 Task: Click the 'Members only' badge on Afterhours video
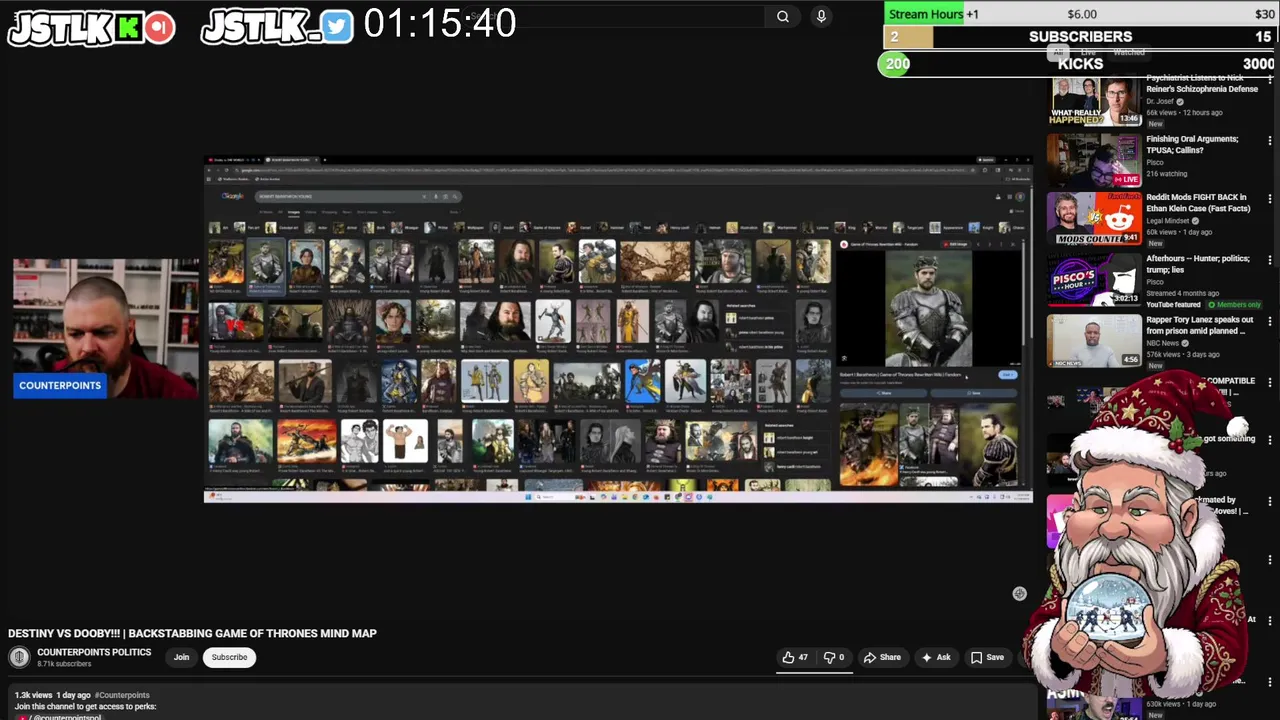click(x=1235, y=304)
